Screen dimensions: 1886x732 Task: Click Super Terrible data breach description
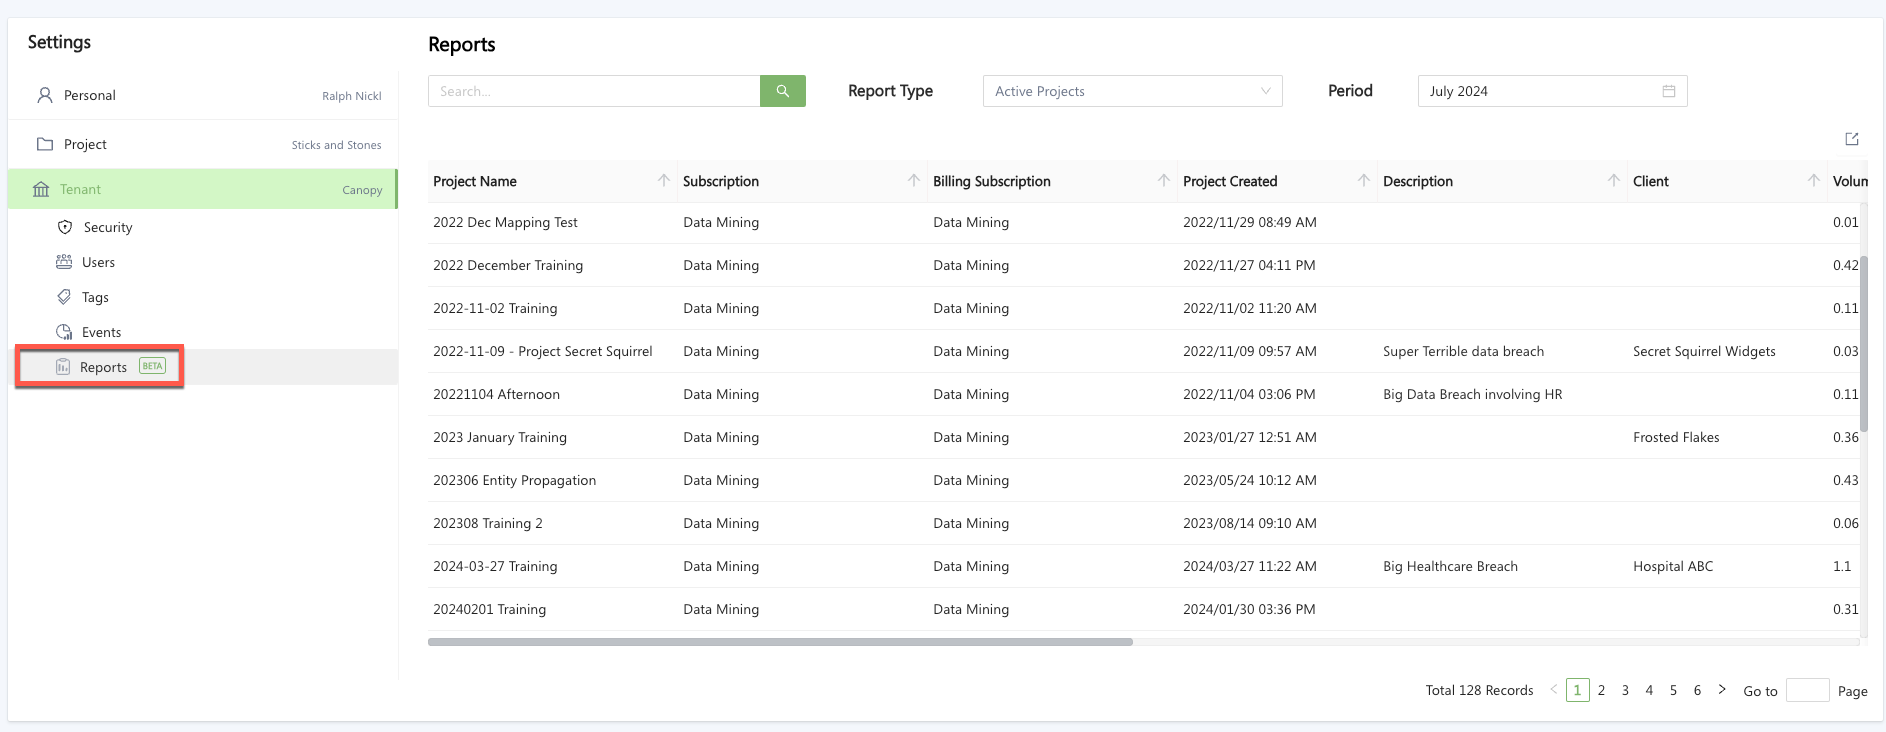tap(1463, 351)
